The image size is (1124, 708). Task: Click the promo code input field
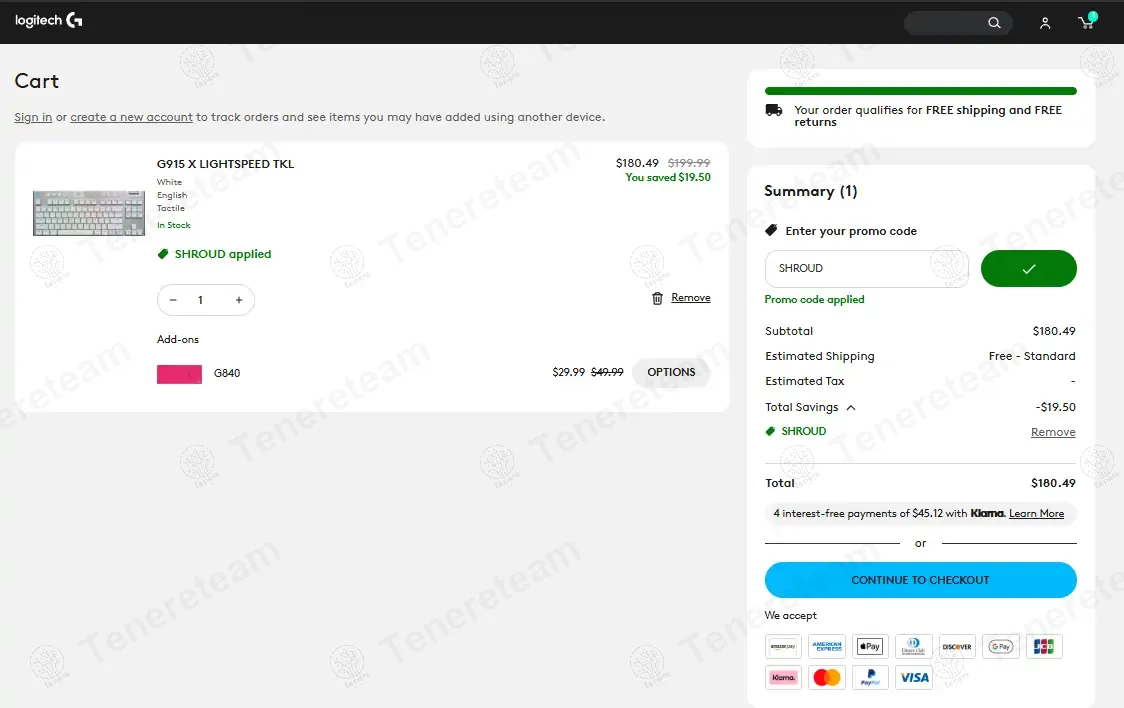(866, 269)
